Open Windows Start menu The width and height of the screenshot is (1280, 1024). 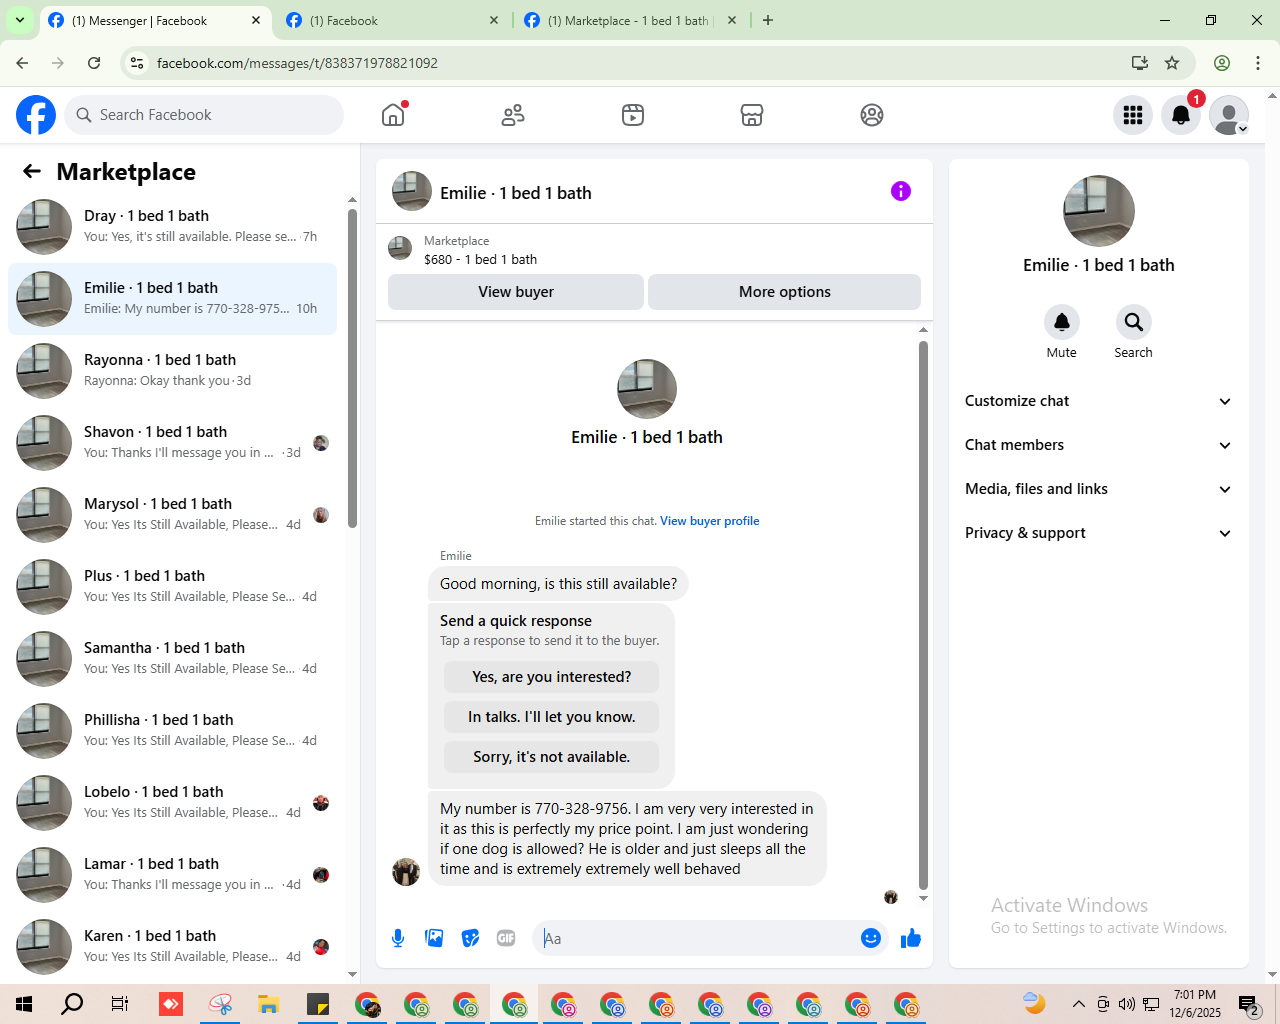[x=24, y=1004]
